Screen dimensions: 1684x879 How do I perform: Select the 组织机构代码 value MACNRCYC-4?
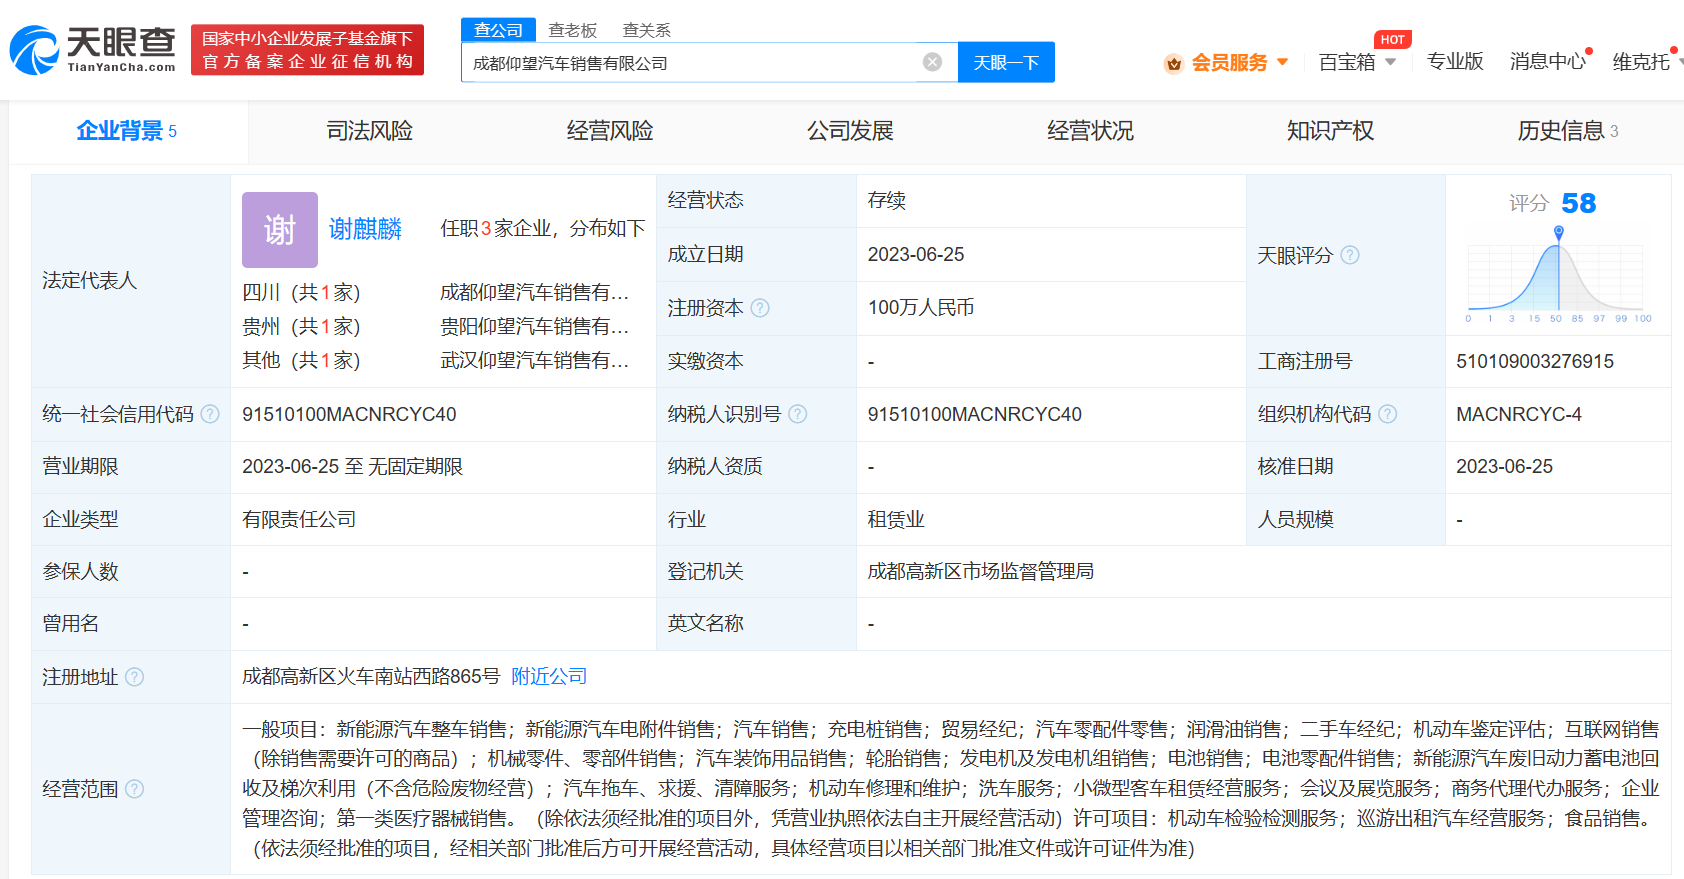(x=1519, y=414)
